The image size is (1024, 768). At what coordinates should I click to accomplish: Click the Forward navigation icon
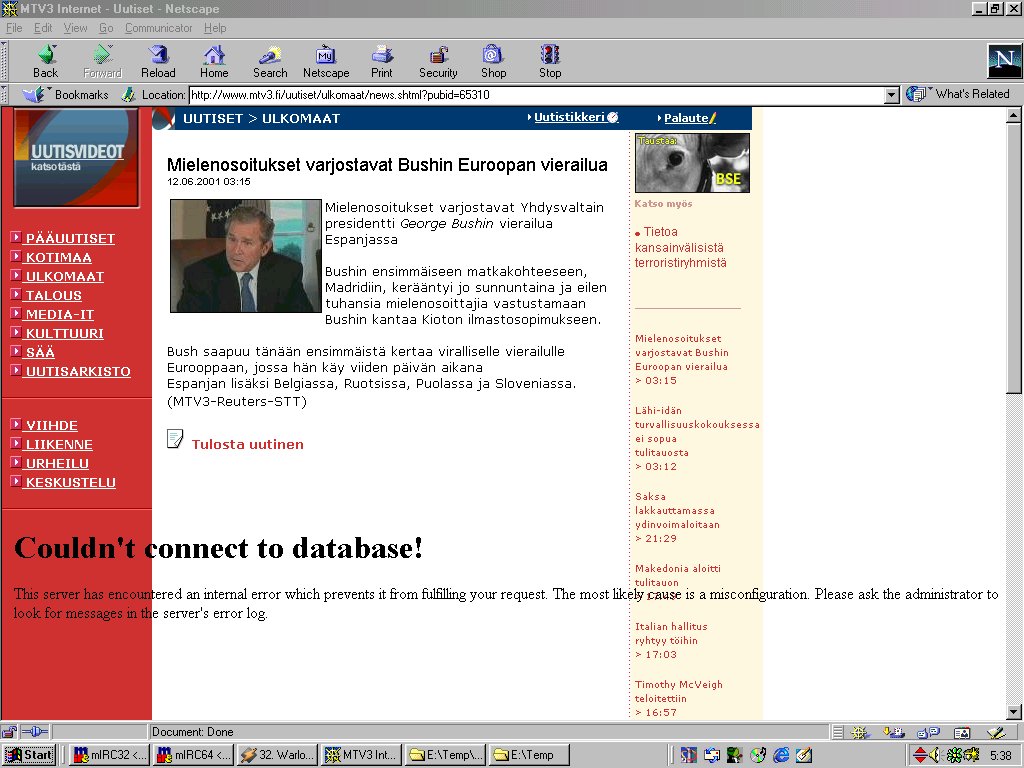click(103, 61)
